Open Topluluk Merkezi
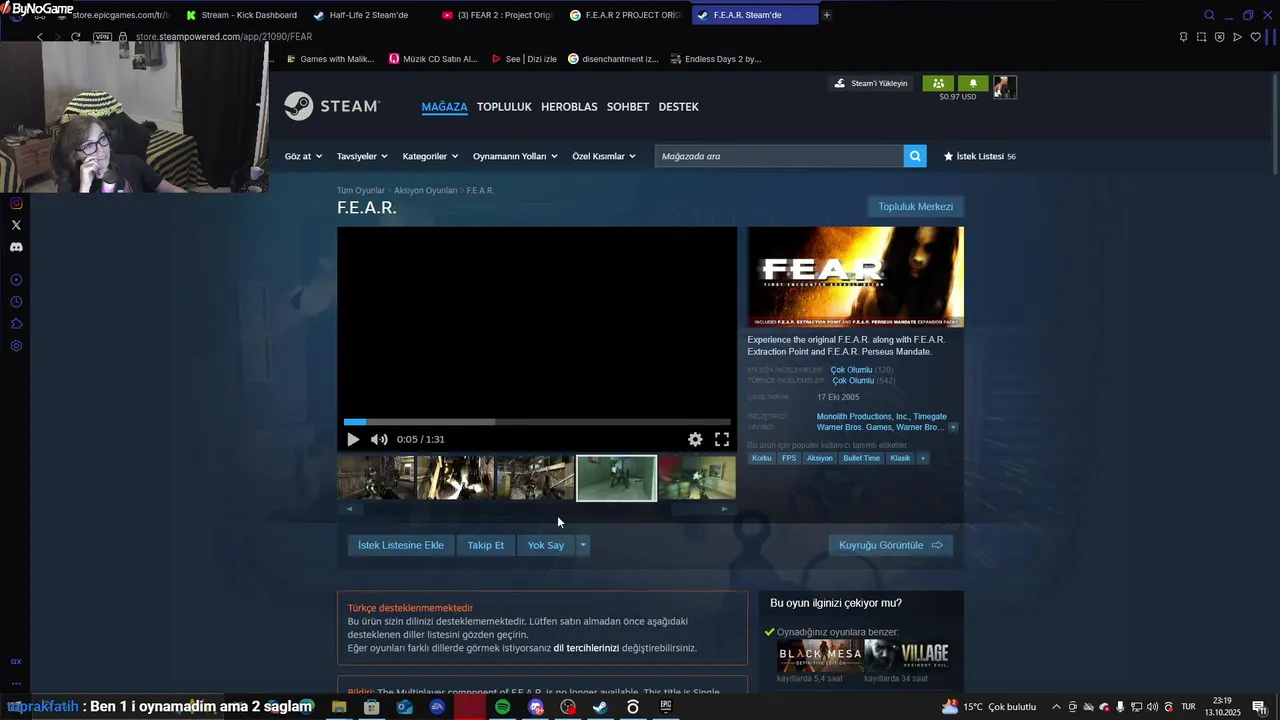The height and width of the screenshot is (720, 1280). (x=915, y=207)
